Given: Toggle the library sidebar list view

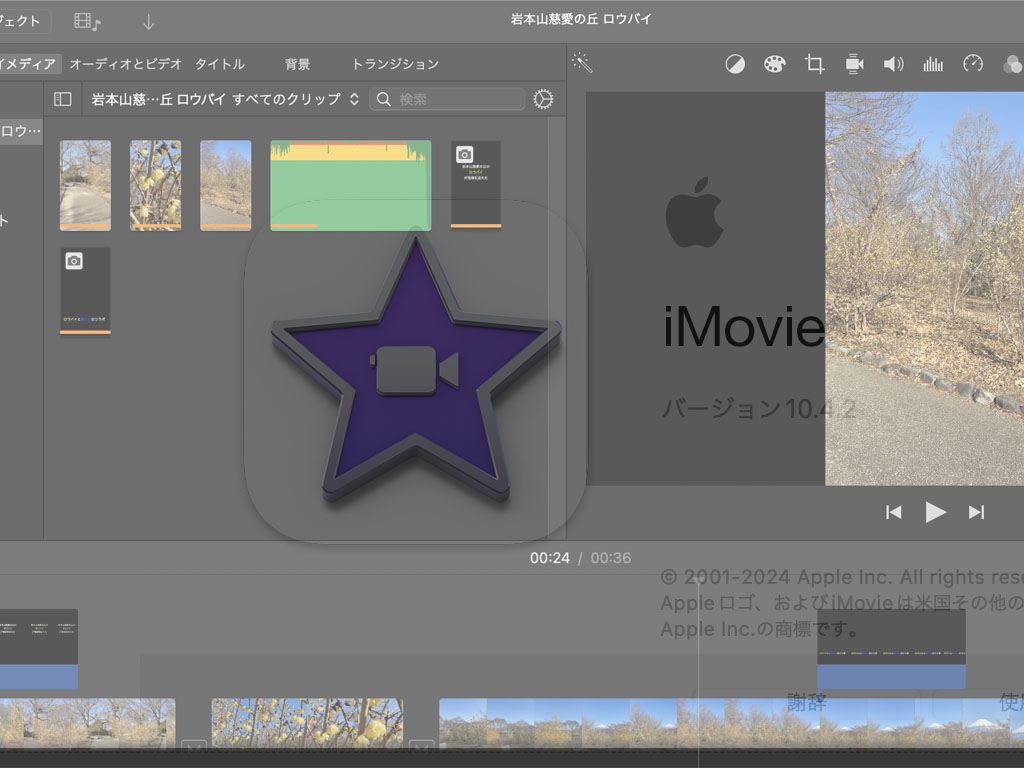Looking at the screenshot, I should point(63,99).
